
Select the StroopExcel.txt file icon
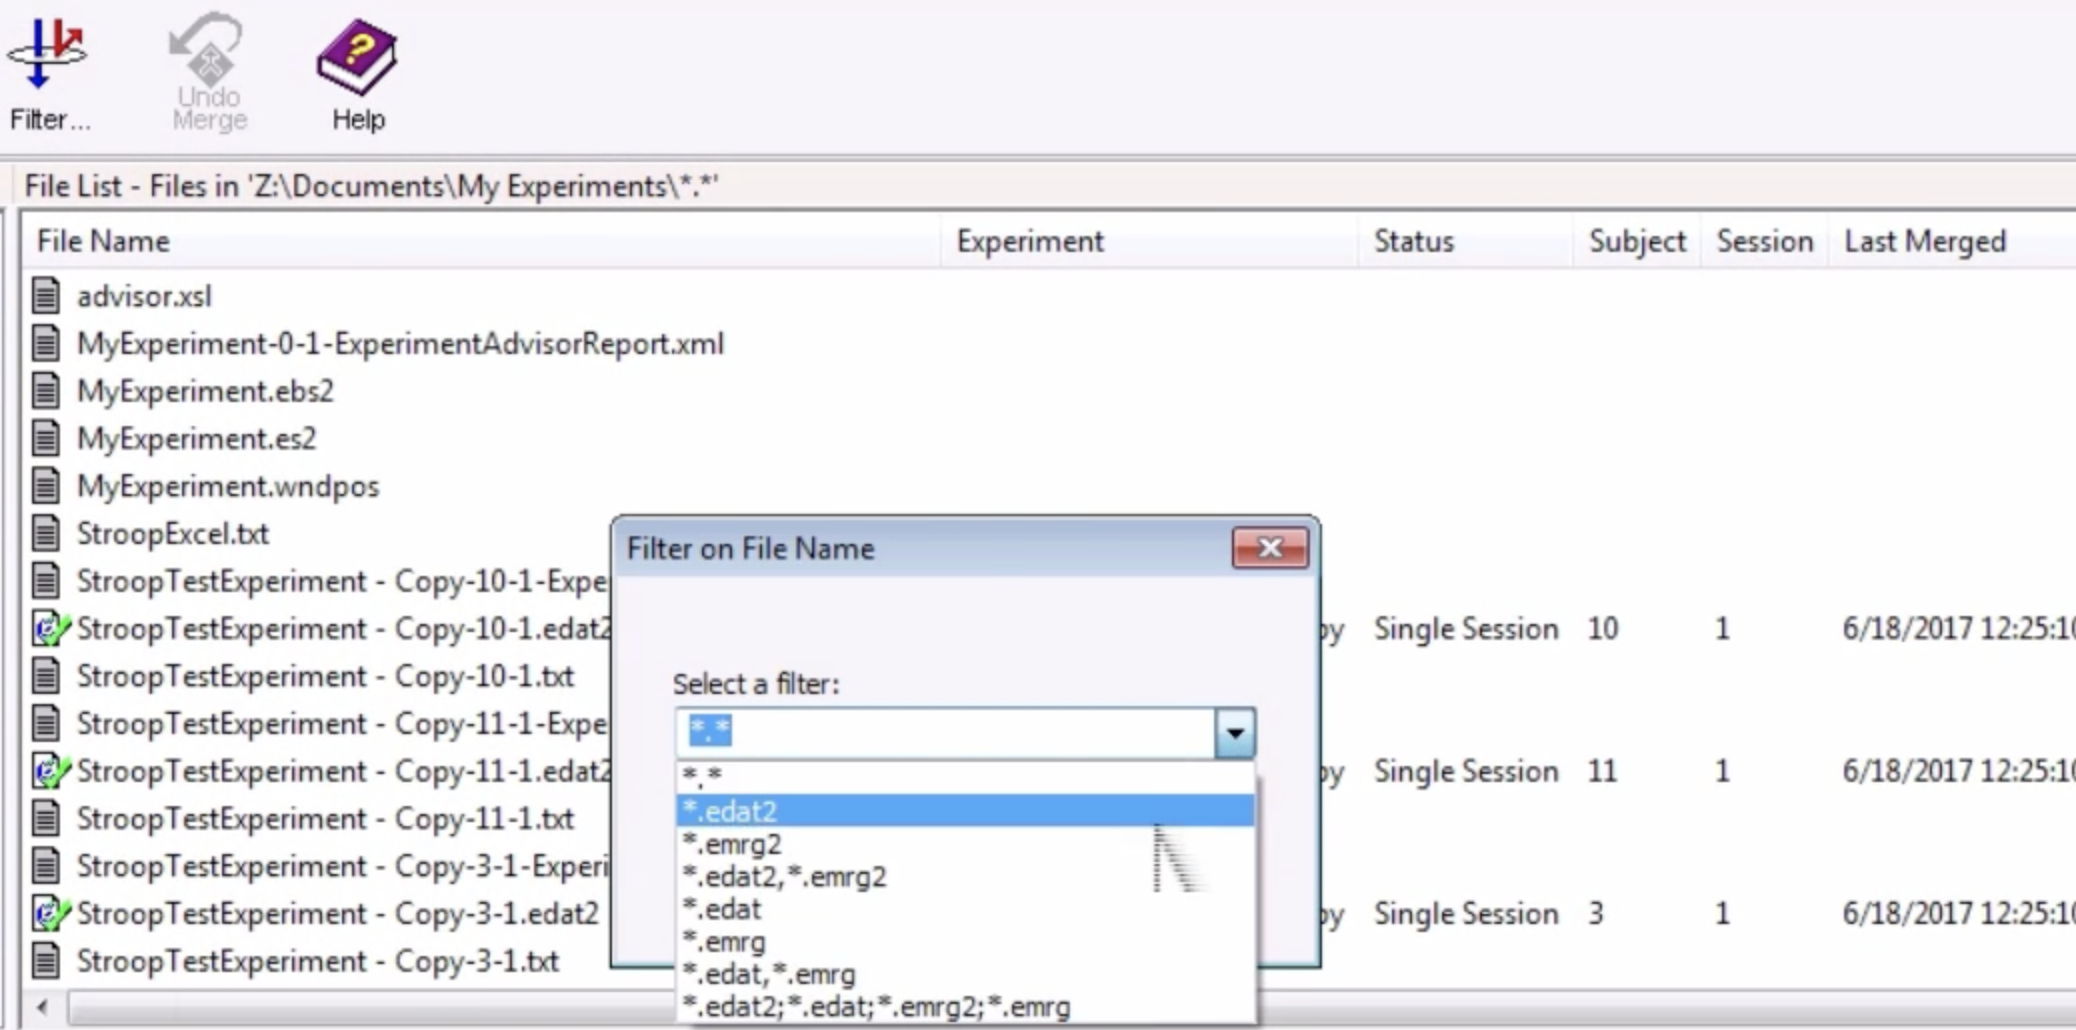point(45,533)
